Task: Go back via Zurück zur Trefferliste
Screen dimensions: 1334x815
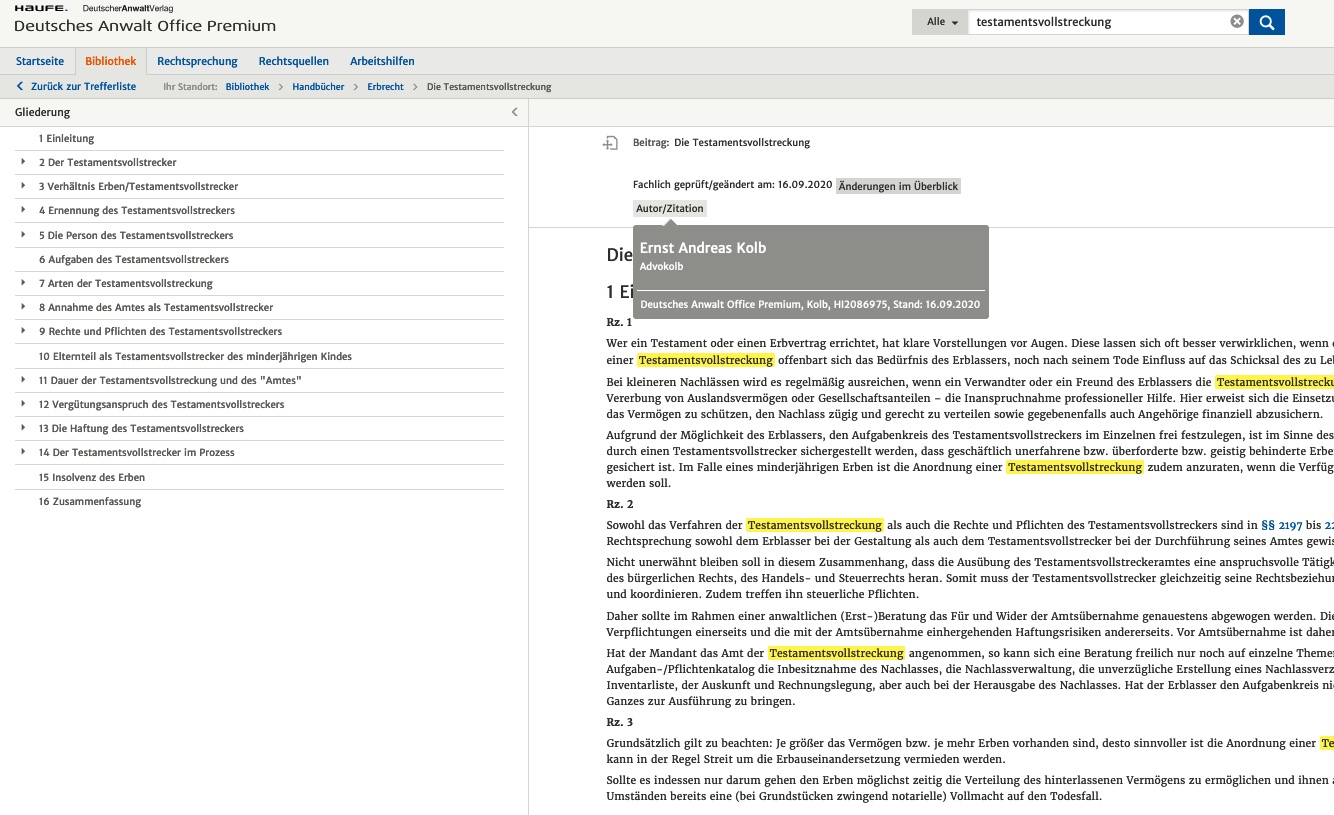Action: point(76,87)
